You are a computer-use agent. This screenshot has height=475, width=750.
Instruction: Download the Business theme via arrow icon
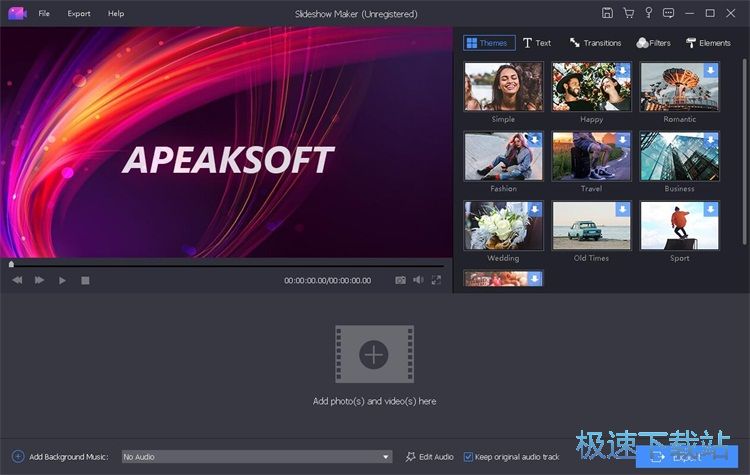tap(711, 140)
